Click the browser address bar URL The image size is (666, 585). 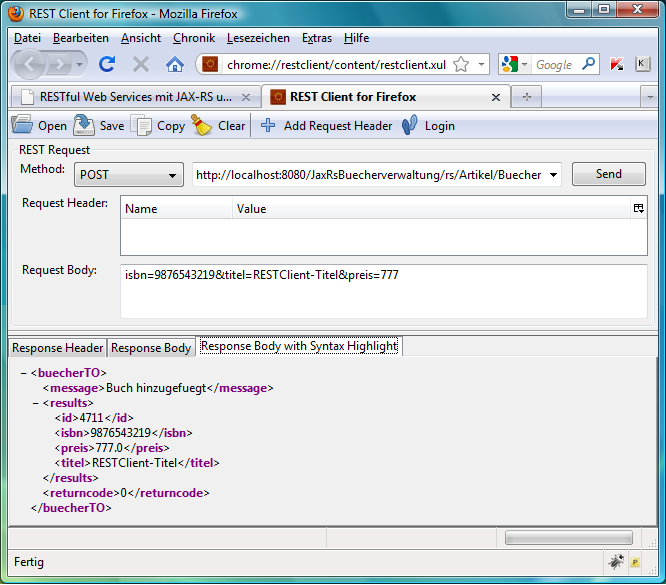click(x=336, y=65)
